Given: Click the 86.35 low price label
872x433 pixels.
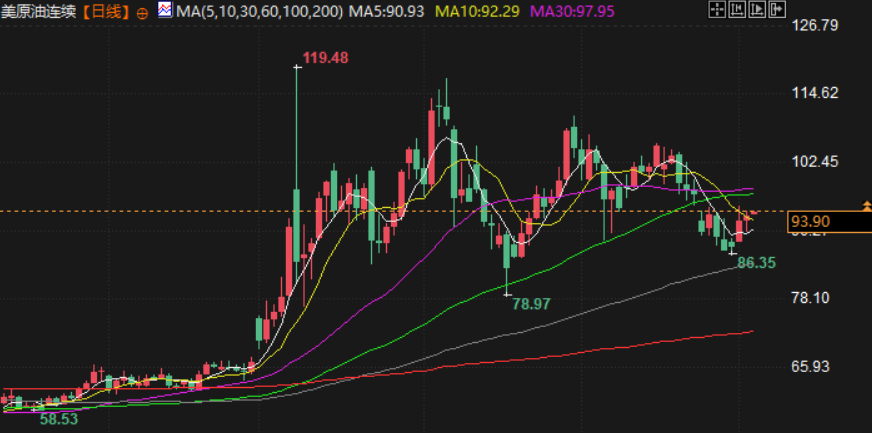Looking at the screenshot, I should click(x=756, y=263).
